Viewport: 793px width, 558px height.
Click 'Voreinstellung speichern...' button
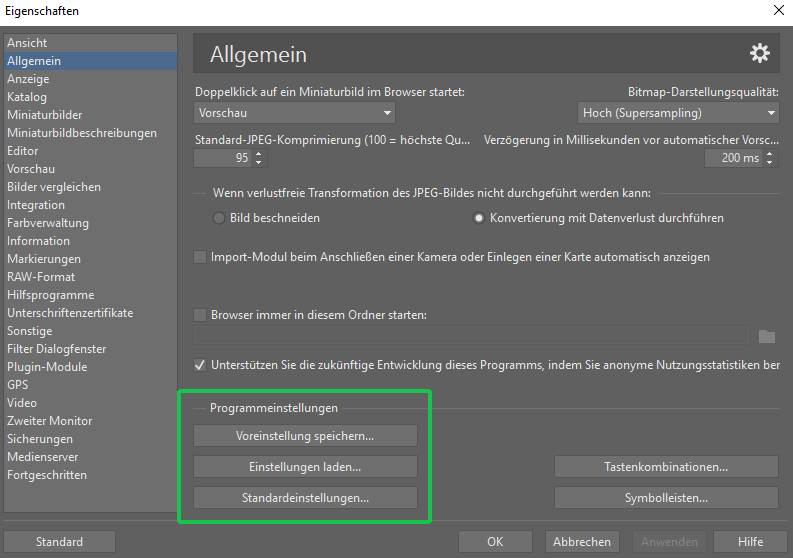(305, 436)
